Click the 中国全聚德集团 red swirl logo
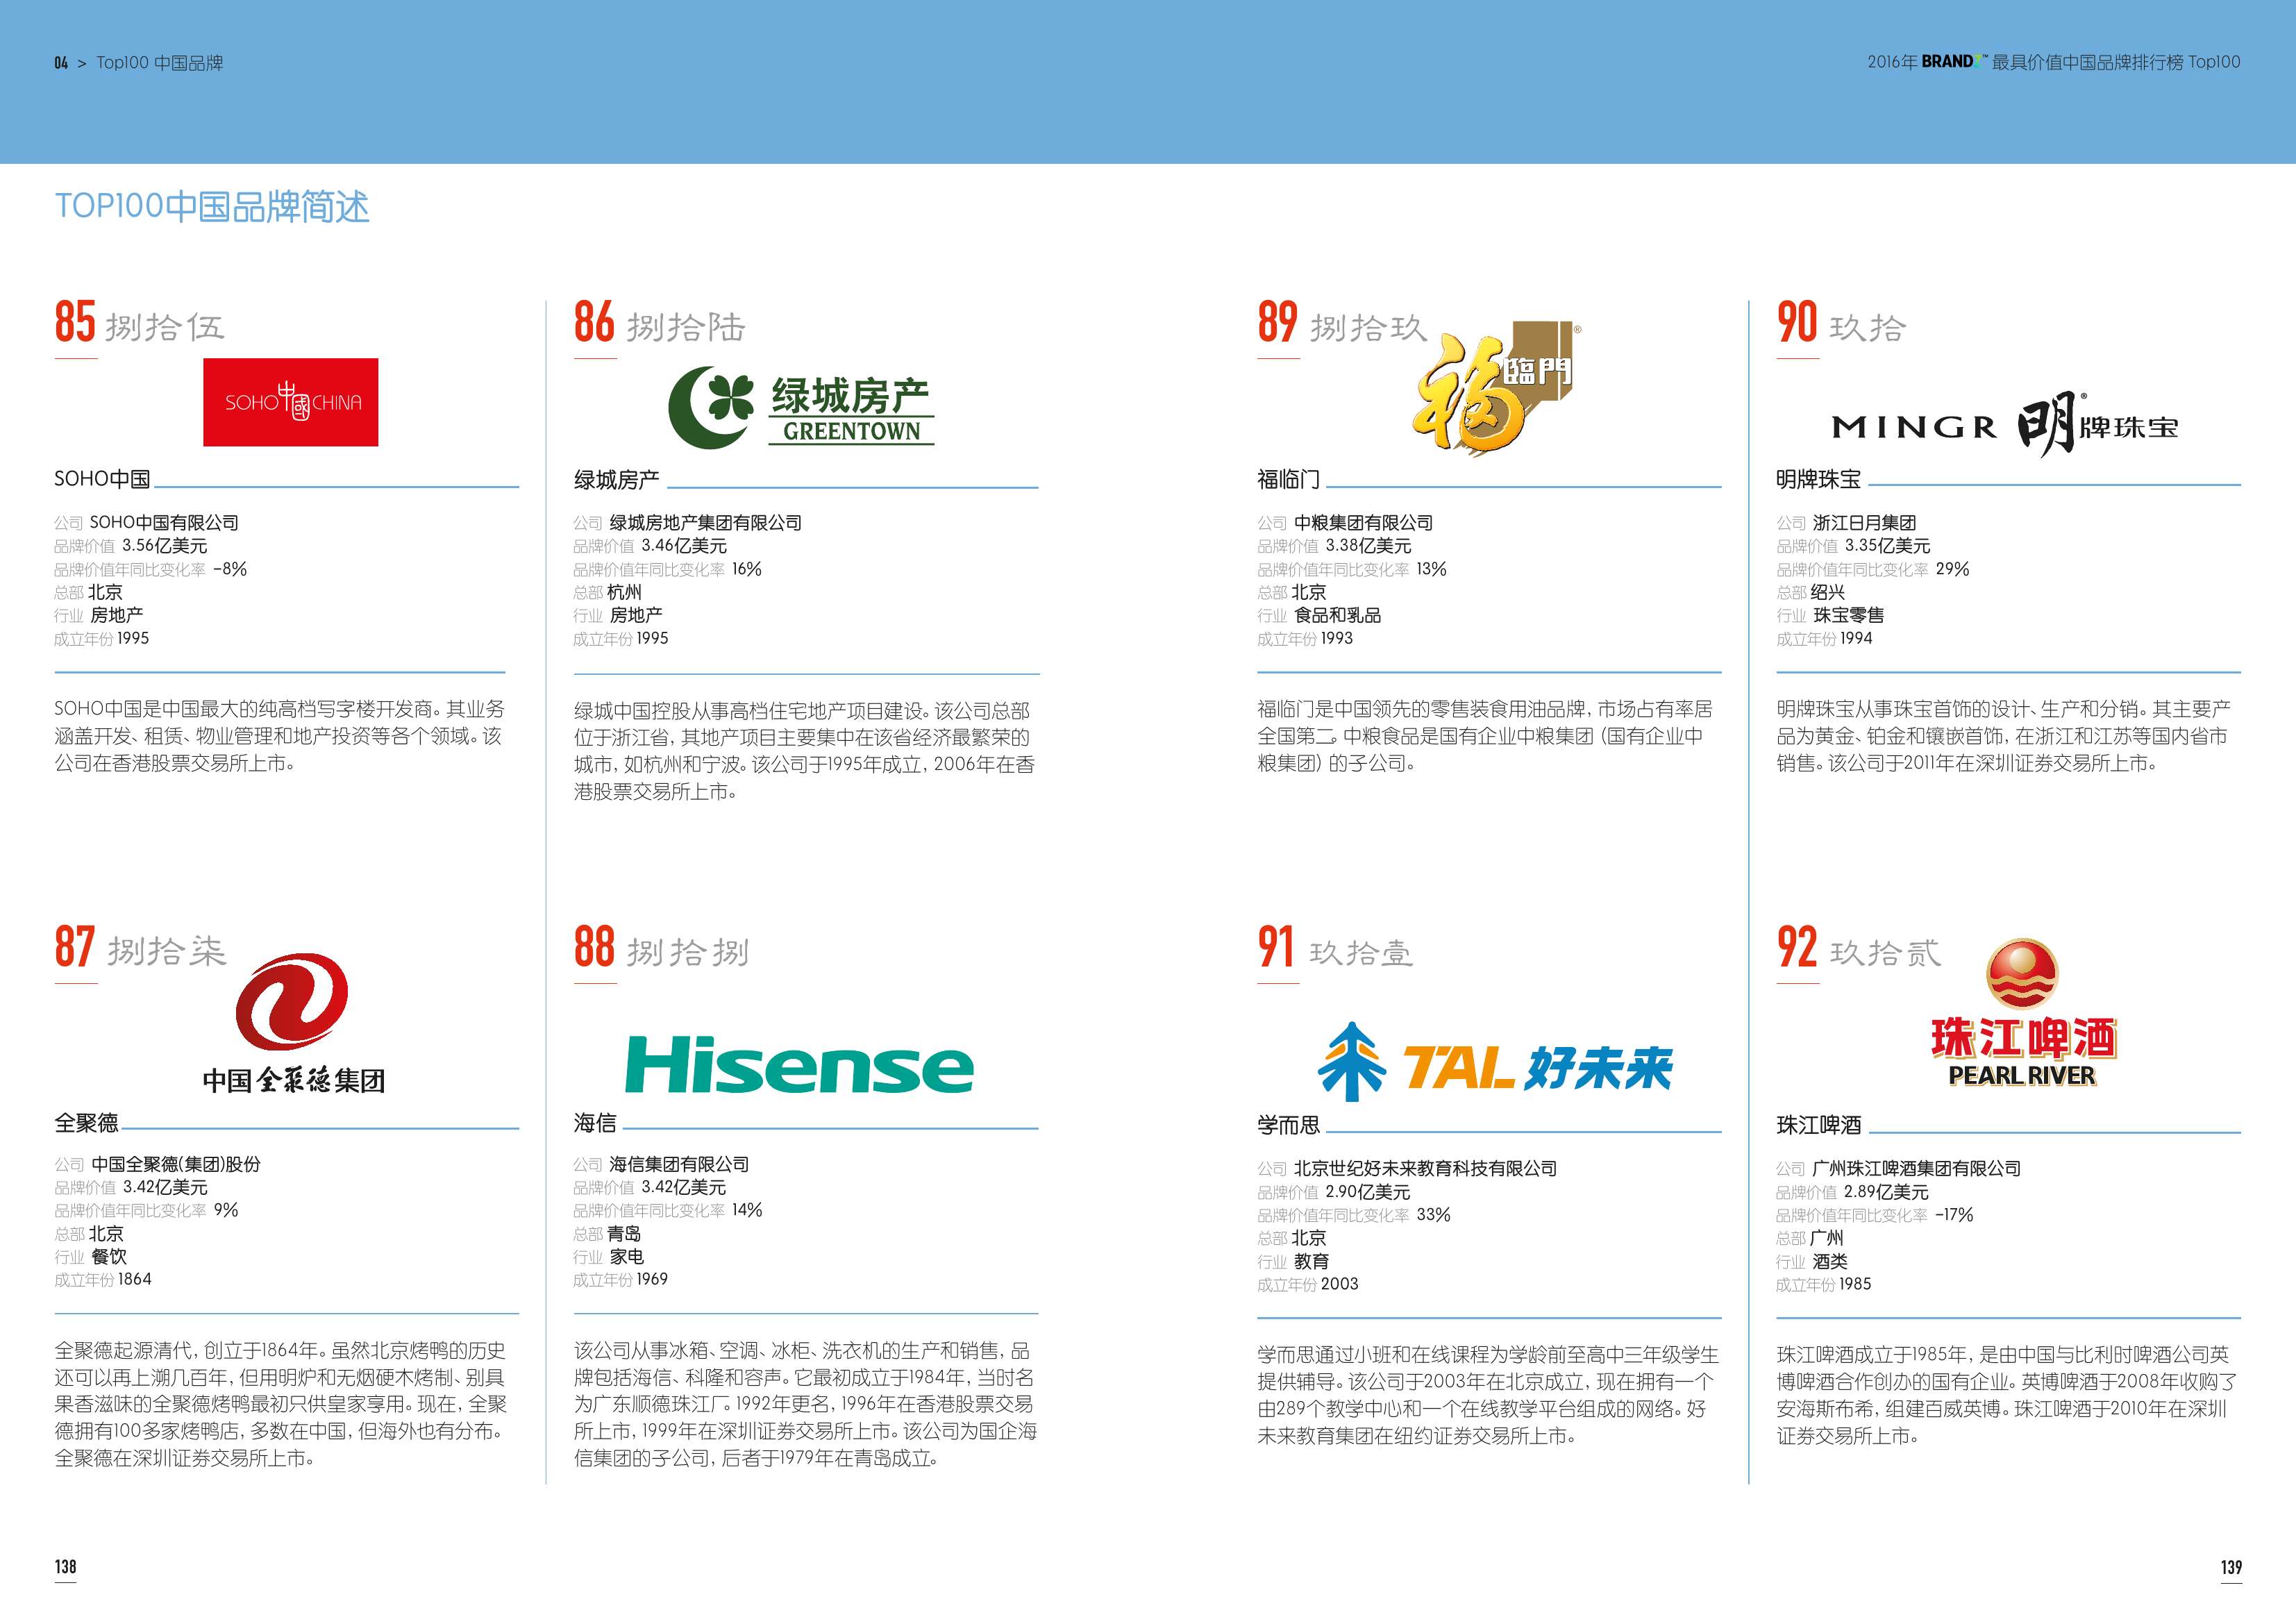The width and height of the screenshot is (2296, 1624). coord(293,1024)
